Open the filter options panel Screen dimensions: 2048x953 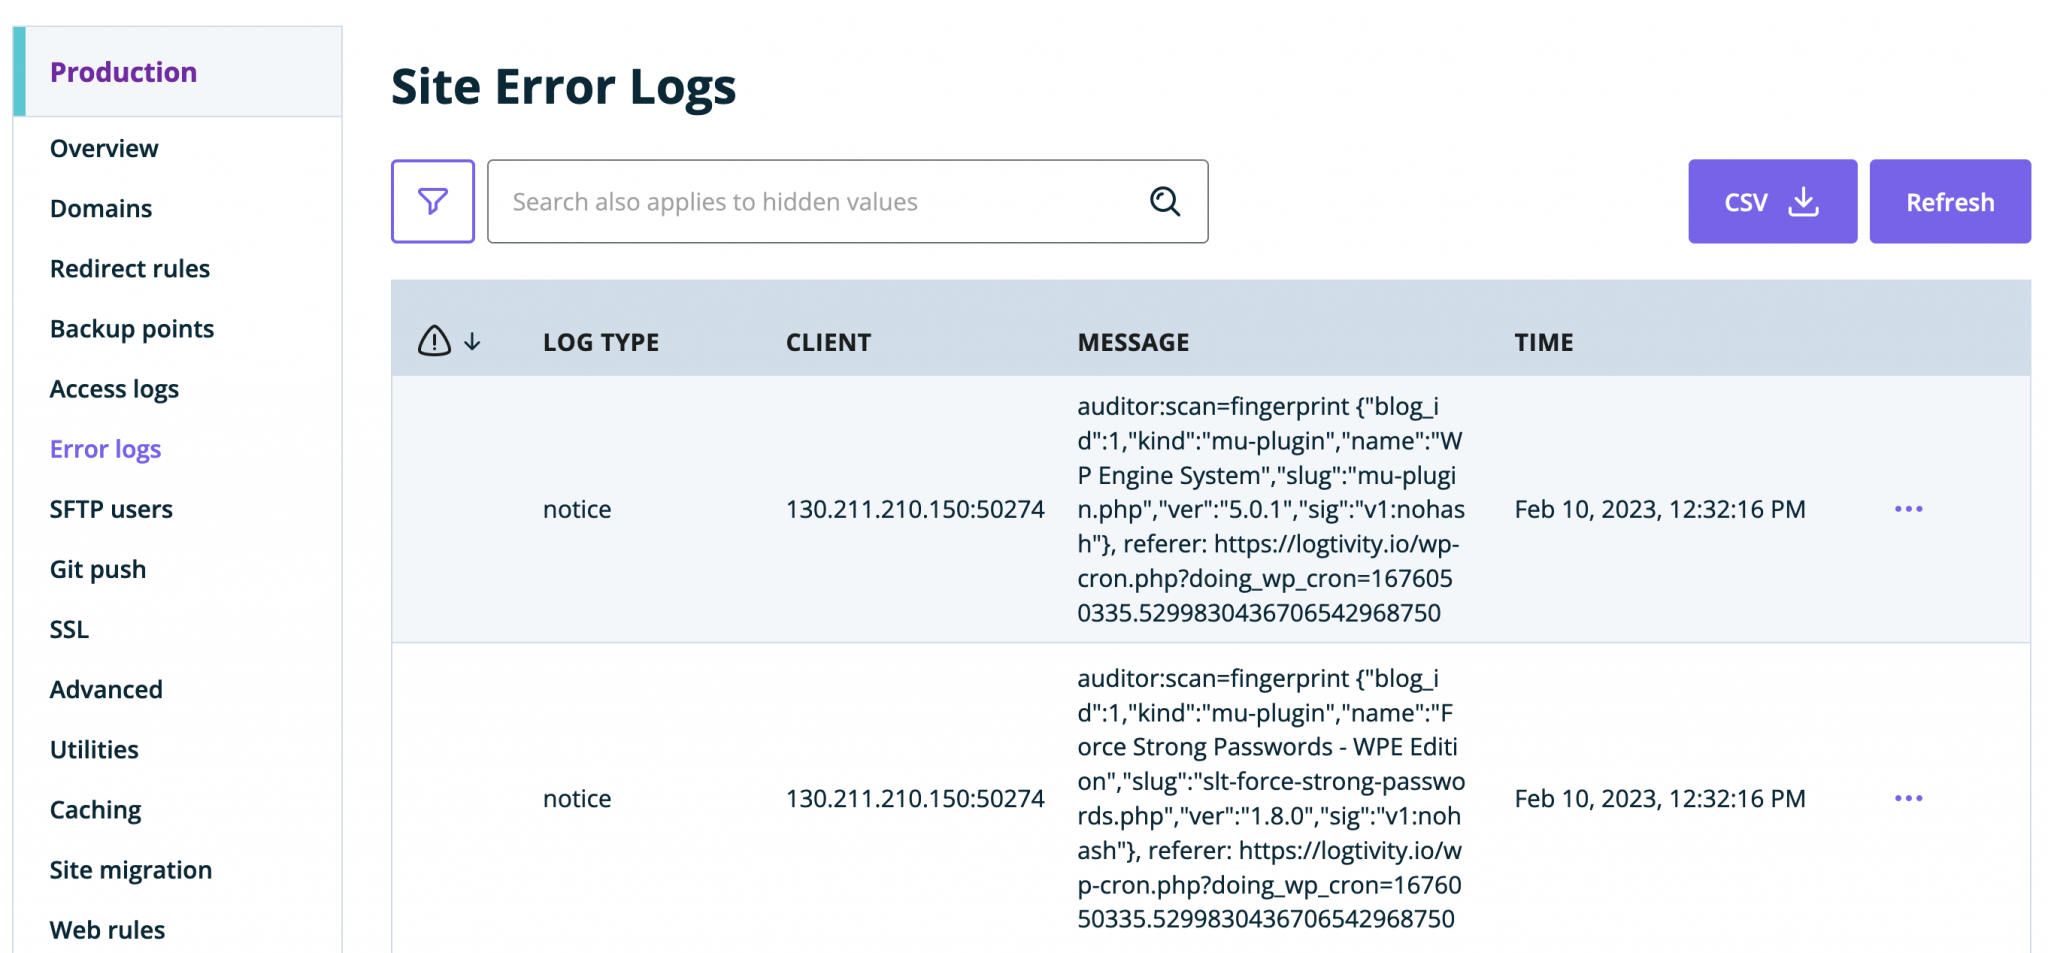click(x=432, y=201)
